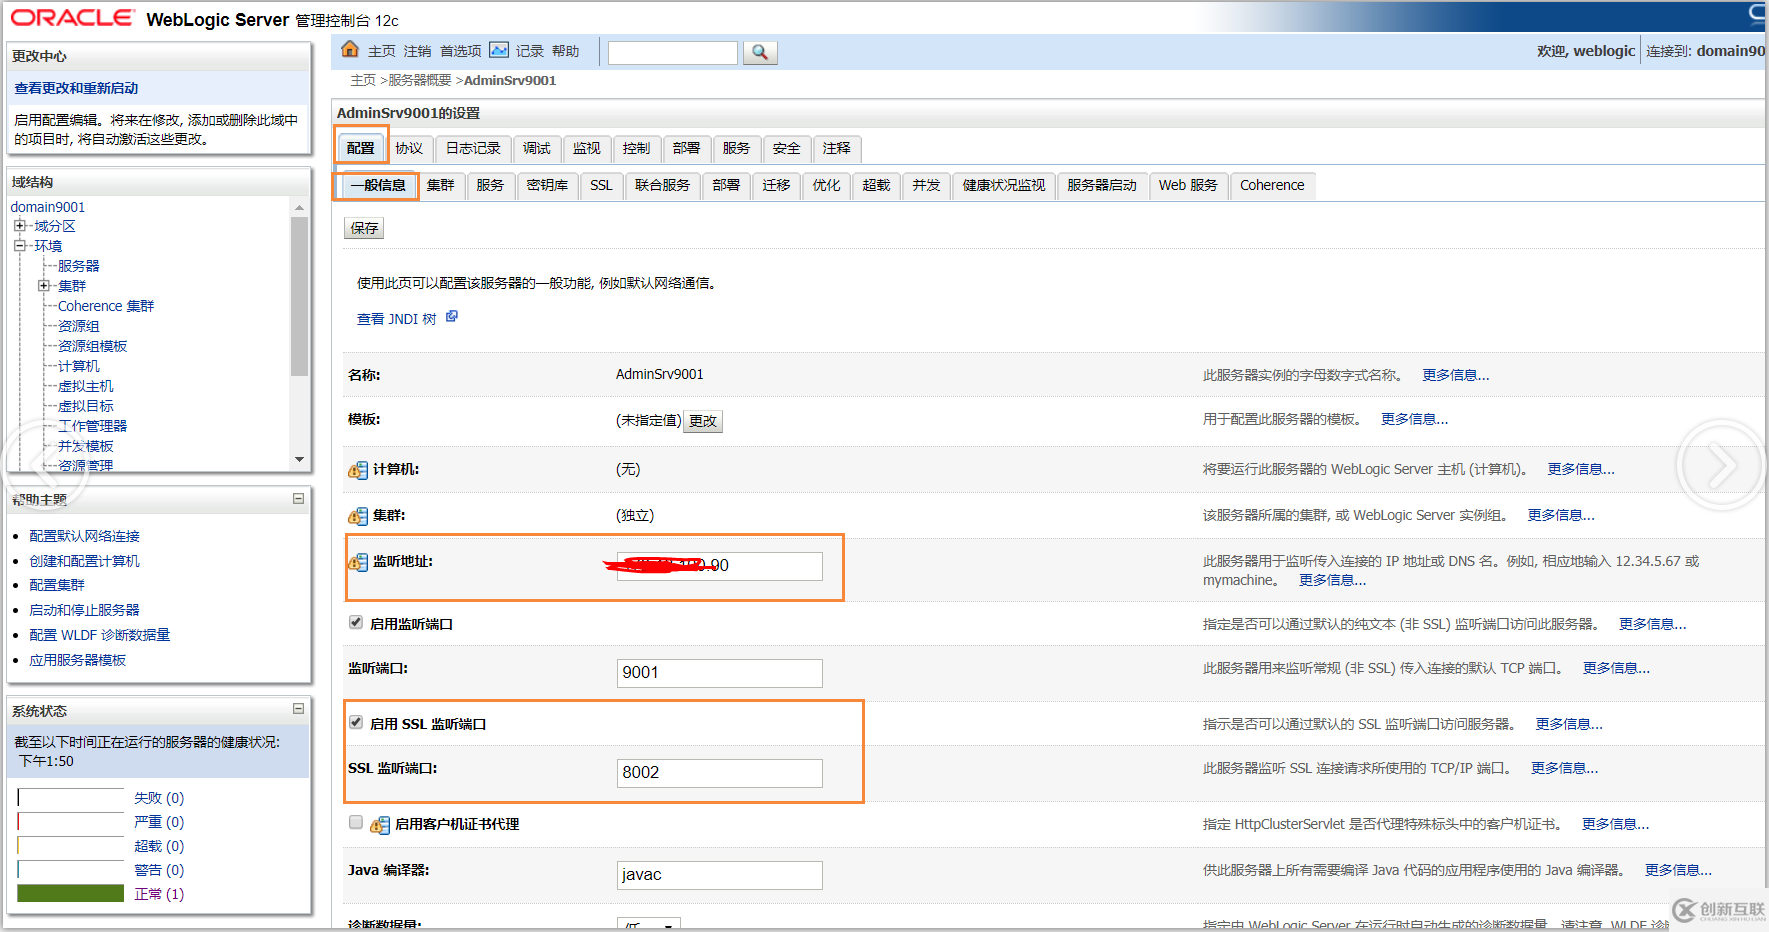1769x932 pixels.
Task: Toggle the 启用监听端口 checkbox
Action: pyautogui.click(x=356, y=622)
